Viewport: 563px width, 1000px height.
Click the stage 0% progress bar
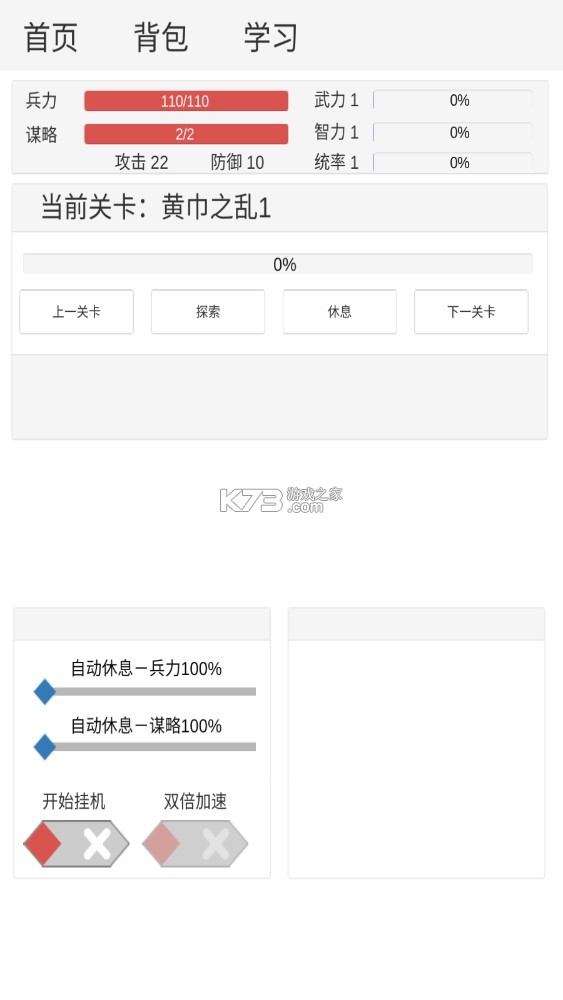click(x=278, y=264)
